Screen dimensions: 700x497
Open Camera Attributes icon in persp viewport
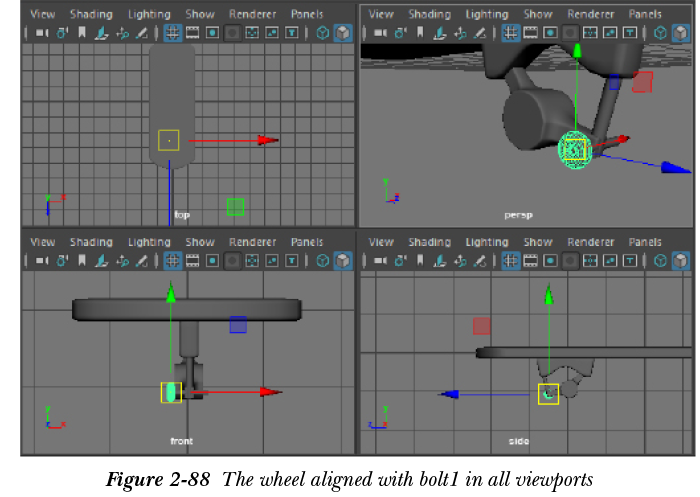click(x=401, y=33)
